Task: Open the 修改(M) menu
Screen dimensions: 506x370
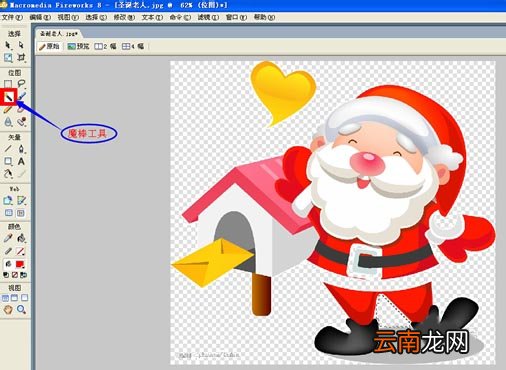Action: pyautogui.click(x=124, y=17)
